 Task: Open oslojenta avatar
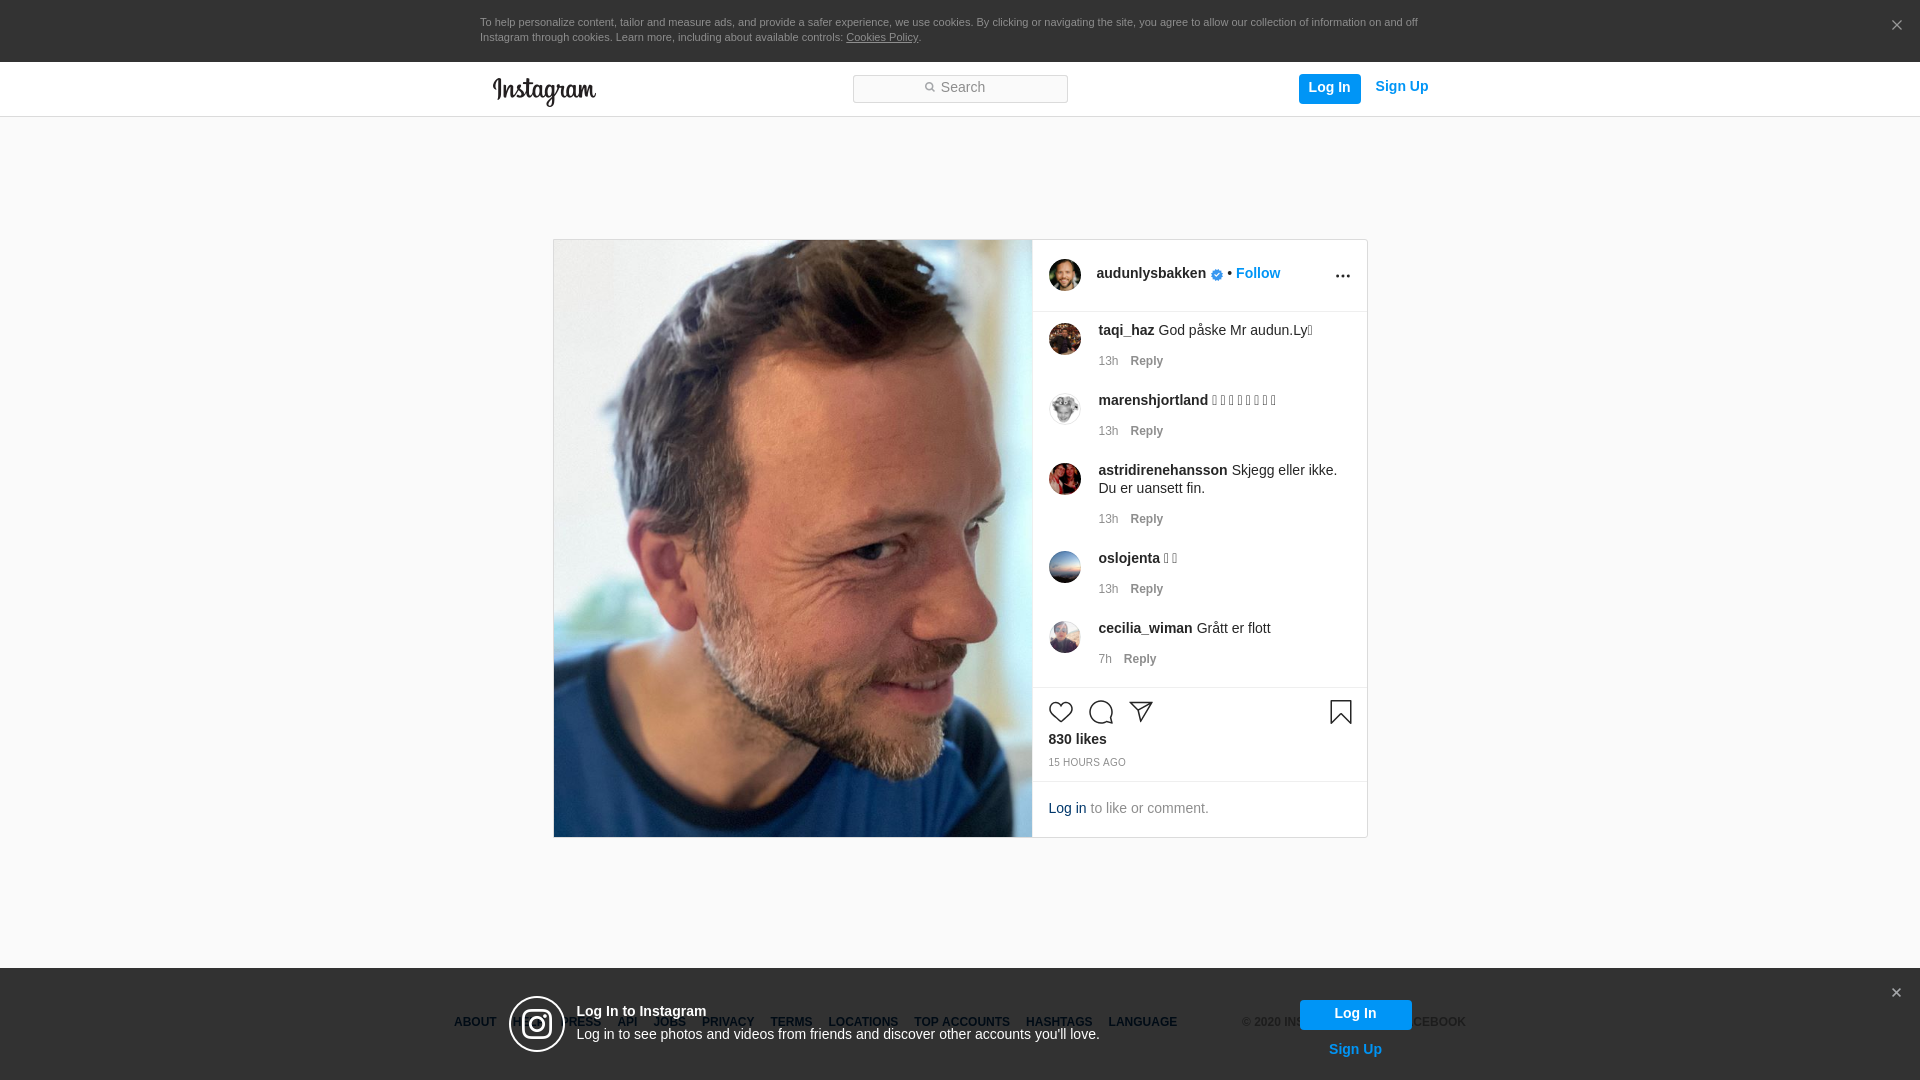coord(1064,567)
